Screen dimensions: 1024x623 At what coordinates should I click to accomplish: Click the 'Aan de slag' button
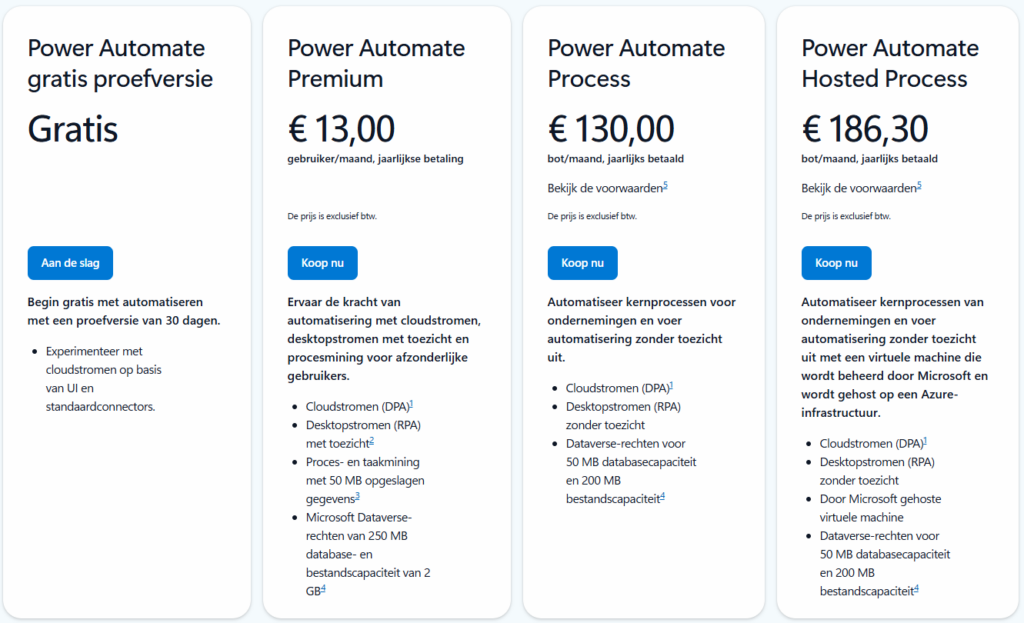click(x=70, y=263)
